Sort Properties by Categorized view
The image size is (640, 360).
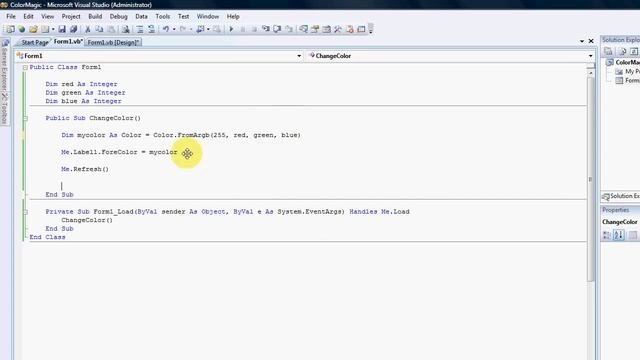pos(607,235)
